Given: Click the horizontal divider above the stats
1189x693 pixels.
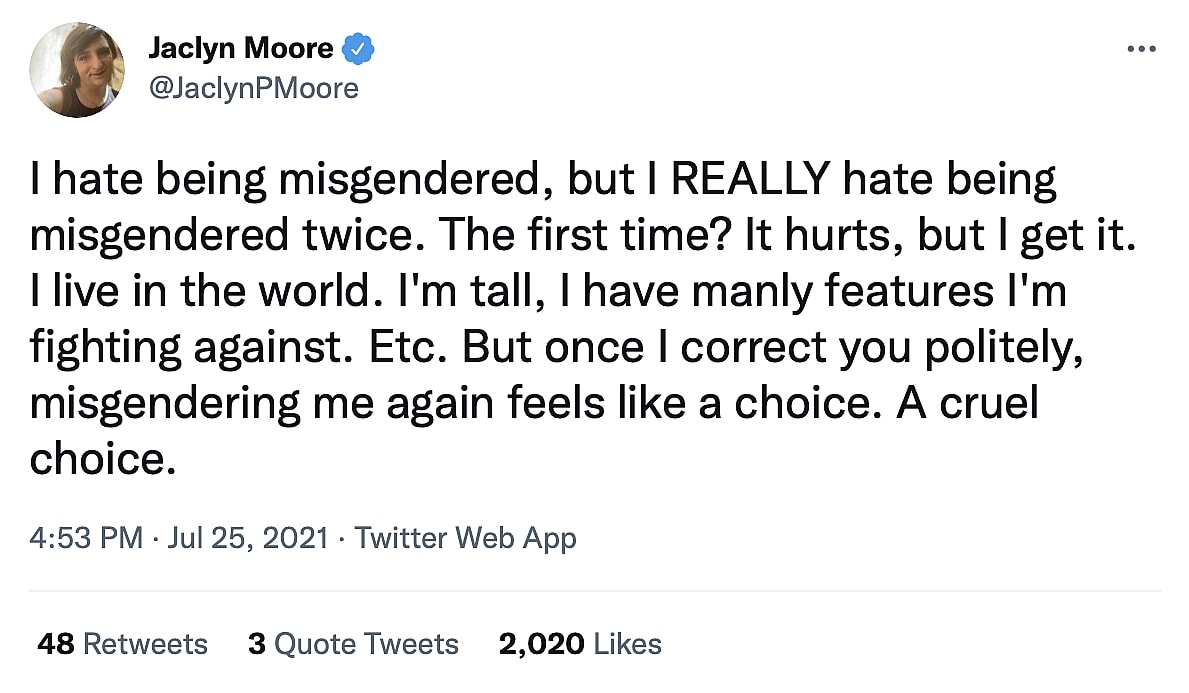Looking at the screenshot, I should click(594, 591).
